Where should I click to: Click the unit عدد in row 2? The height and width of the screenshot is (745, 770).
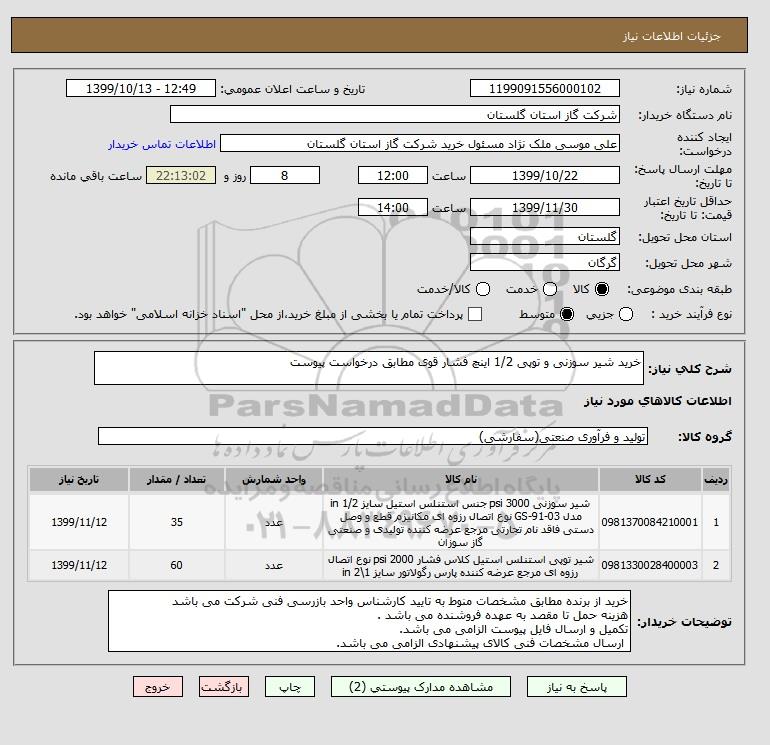[x=274, y=565]
